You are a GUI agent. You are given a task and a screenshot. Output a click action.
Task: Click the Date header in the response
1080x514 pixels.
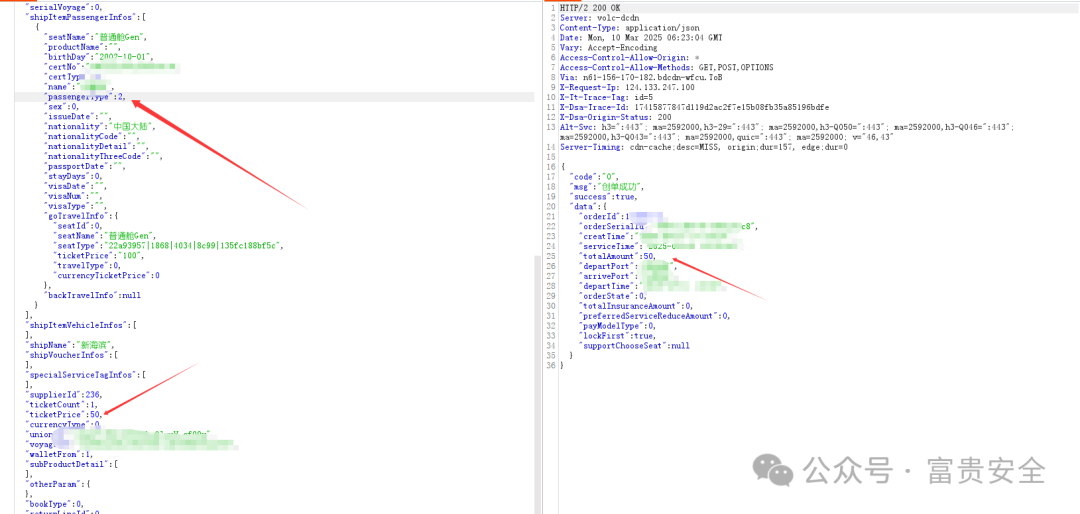(x=642, y=37)
